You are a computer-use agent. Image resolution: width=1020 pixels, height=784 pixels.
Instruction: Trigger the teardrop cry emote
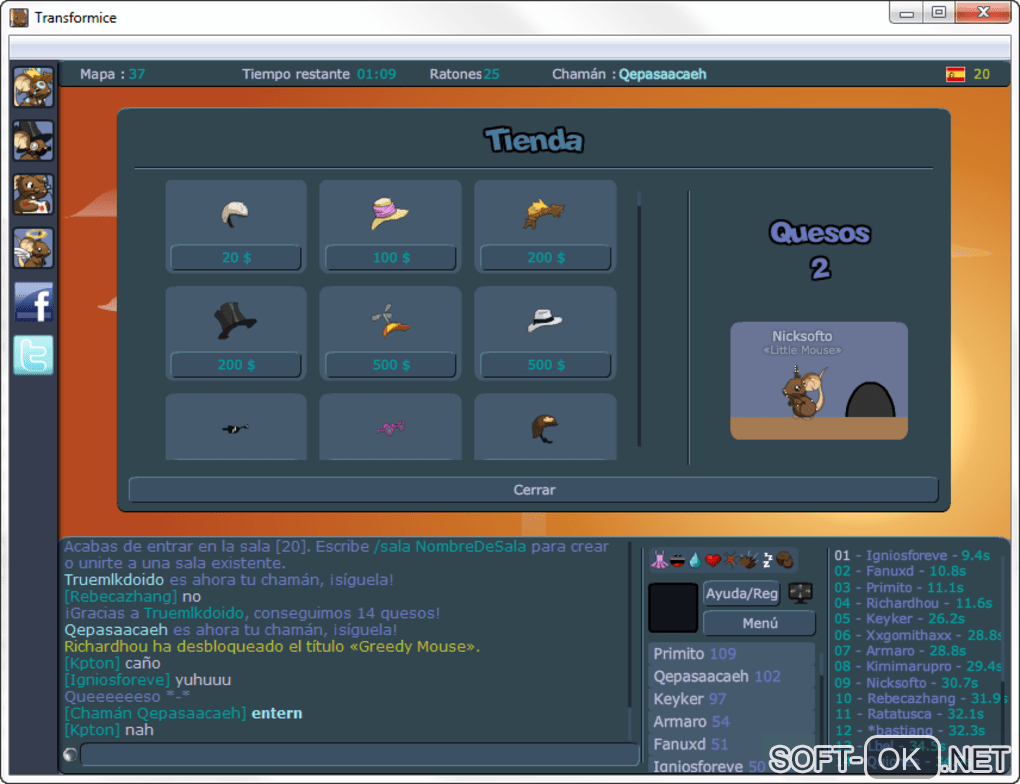tap(695, 560)
